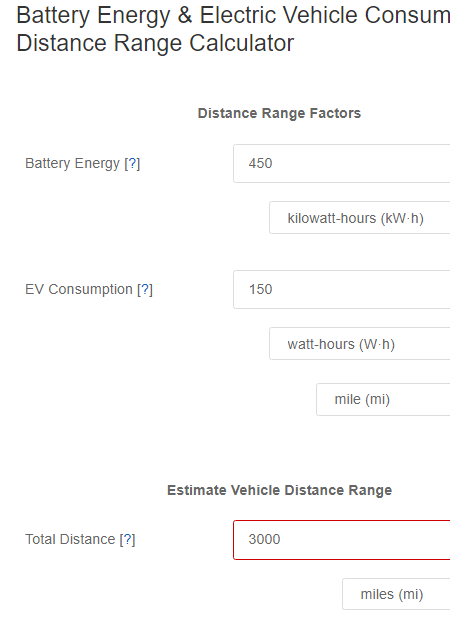The width and height of the screenshot is (450, 631).
Task: Click the Estimate Vehicle Distance Range heading
Action: 279,490
